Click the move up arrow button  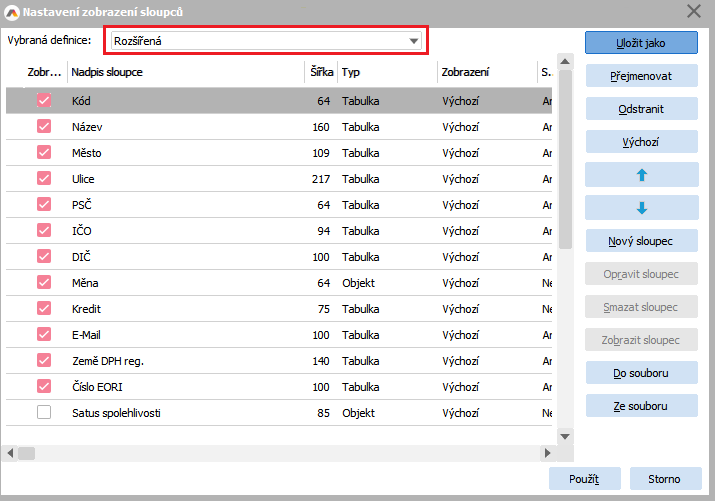641,174
